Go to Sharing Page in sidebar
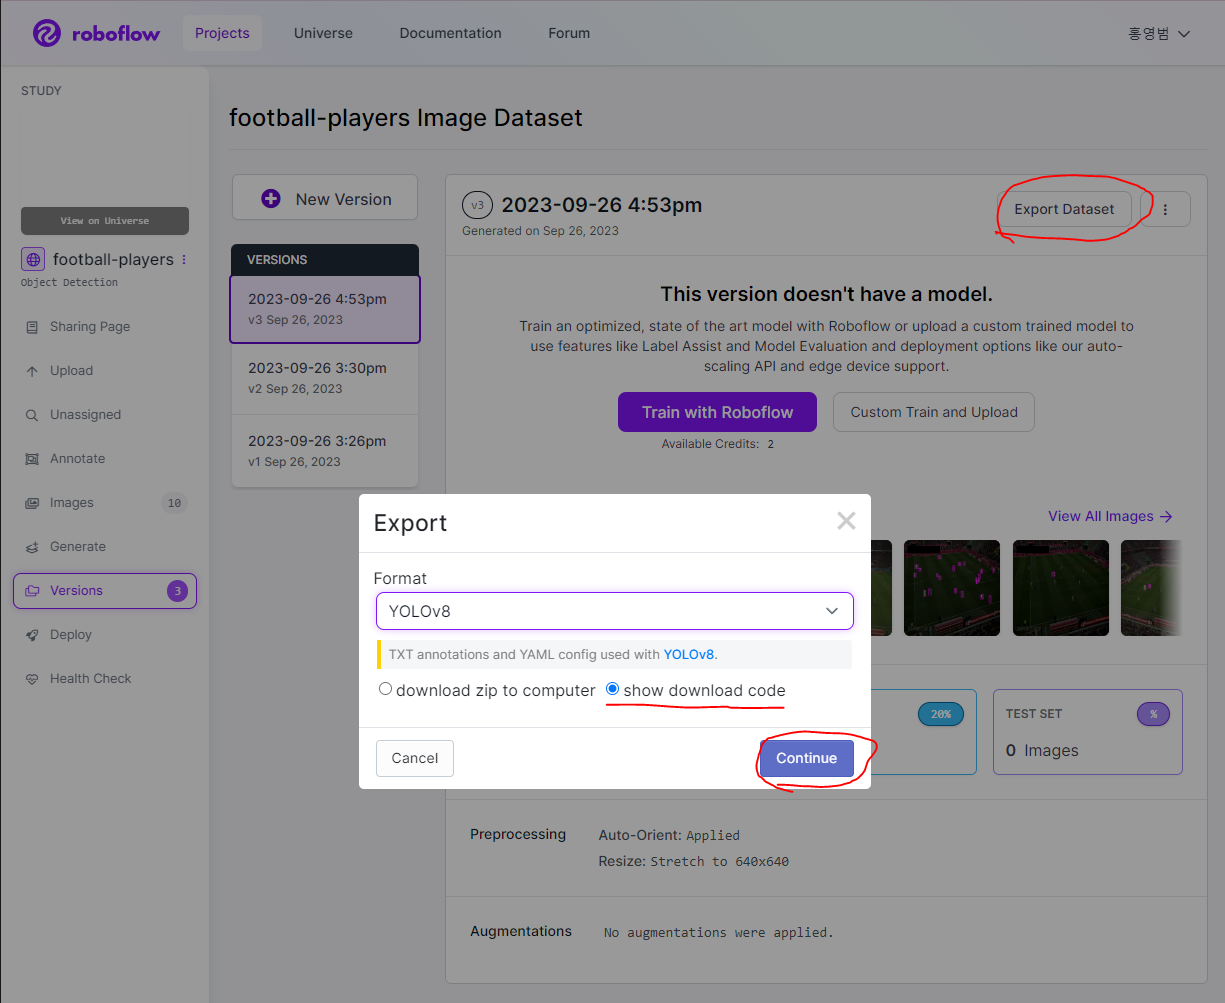The width and height of the screenshot is (1225, 1003). (90, 327)
